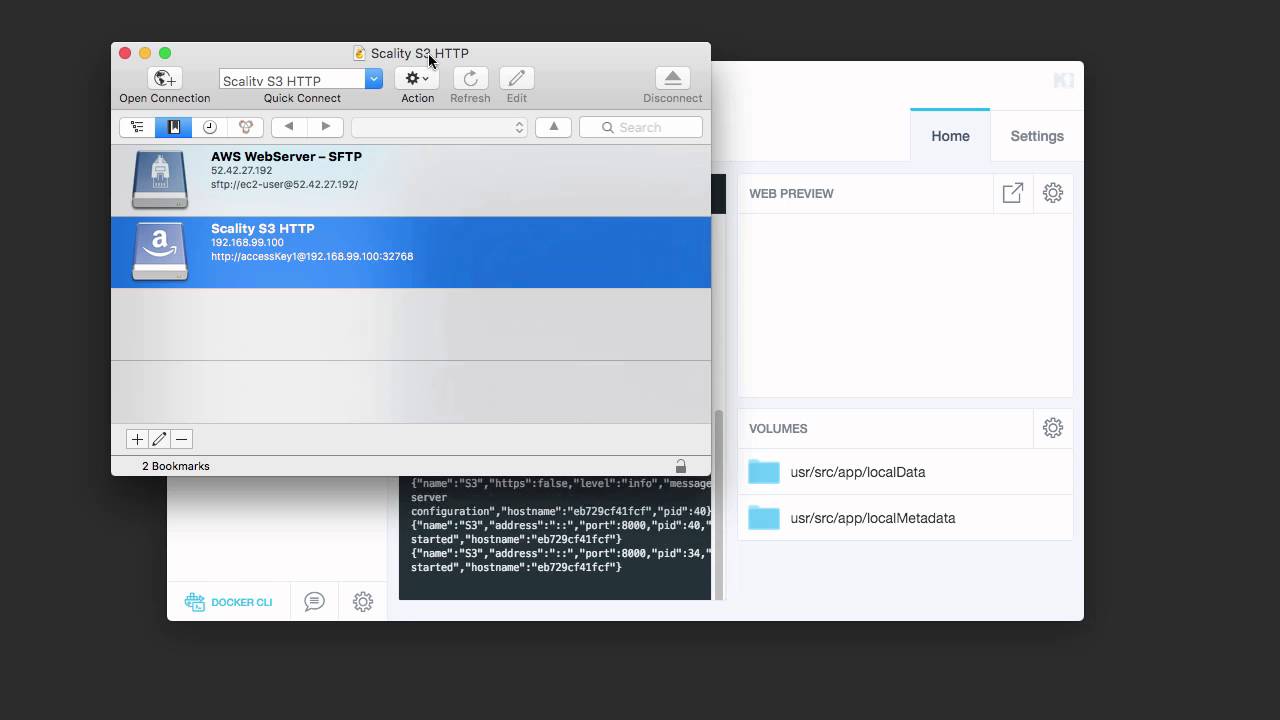This screenshot has width=1280, height=720.
Task: Switch to the Bookmarks view
Action: (x=173, y=127)
